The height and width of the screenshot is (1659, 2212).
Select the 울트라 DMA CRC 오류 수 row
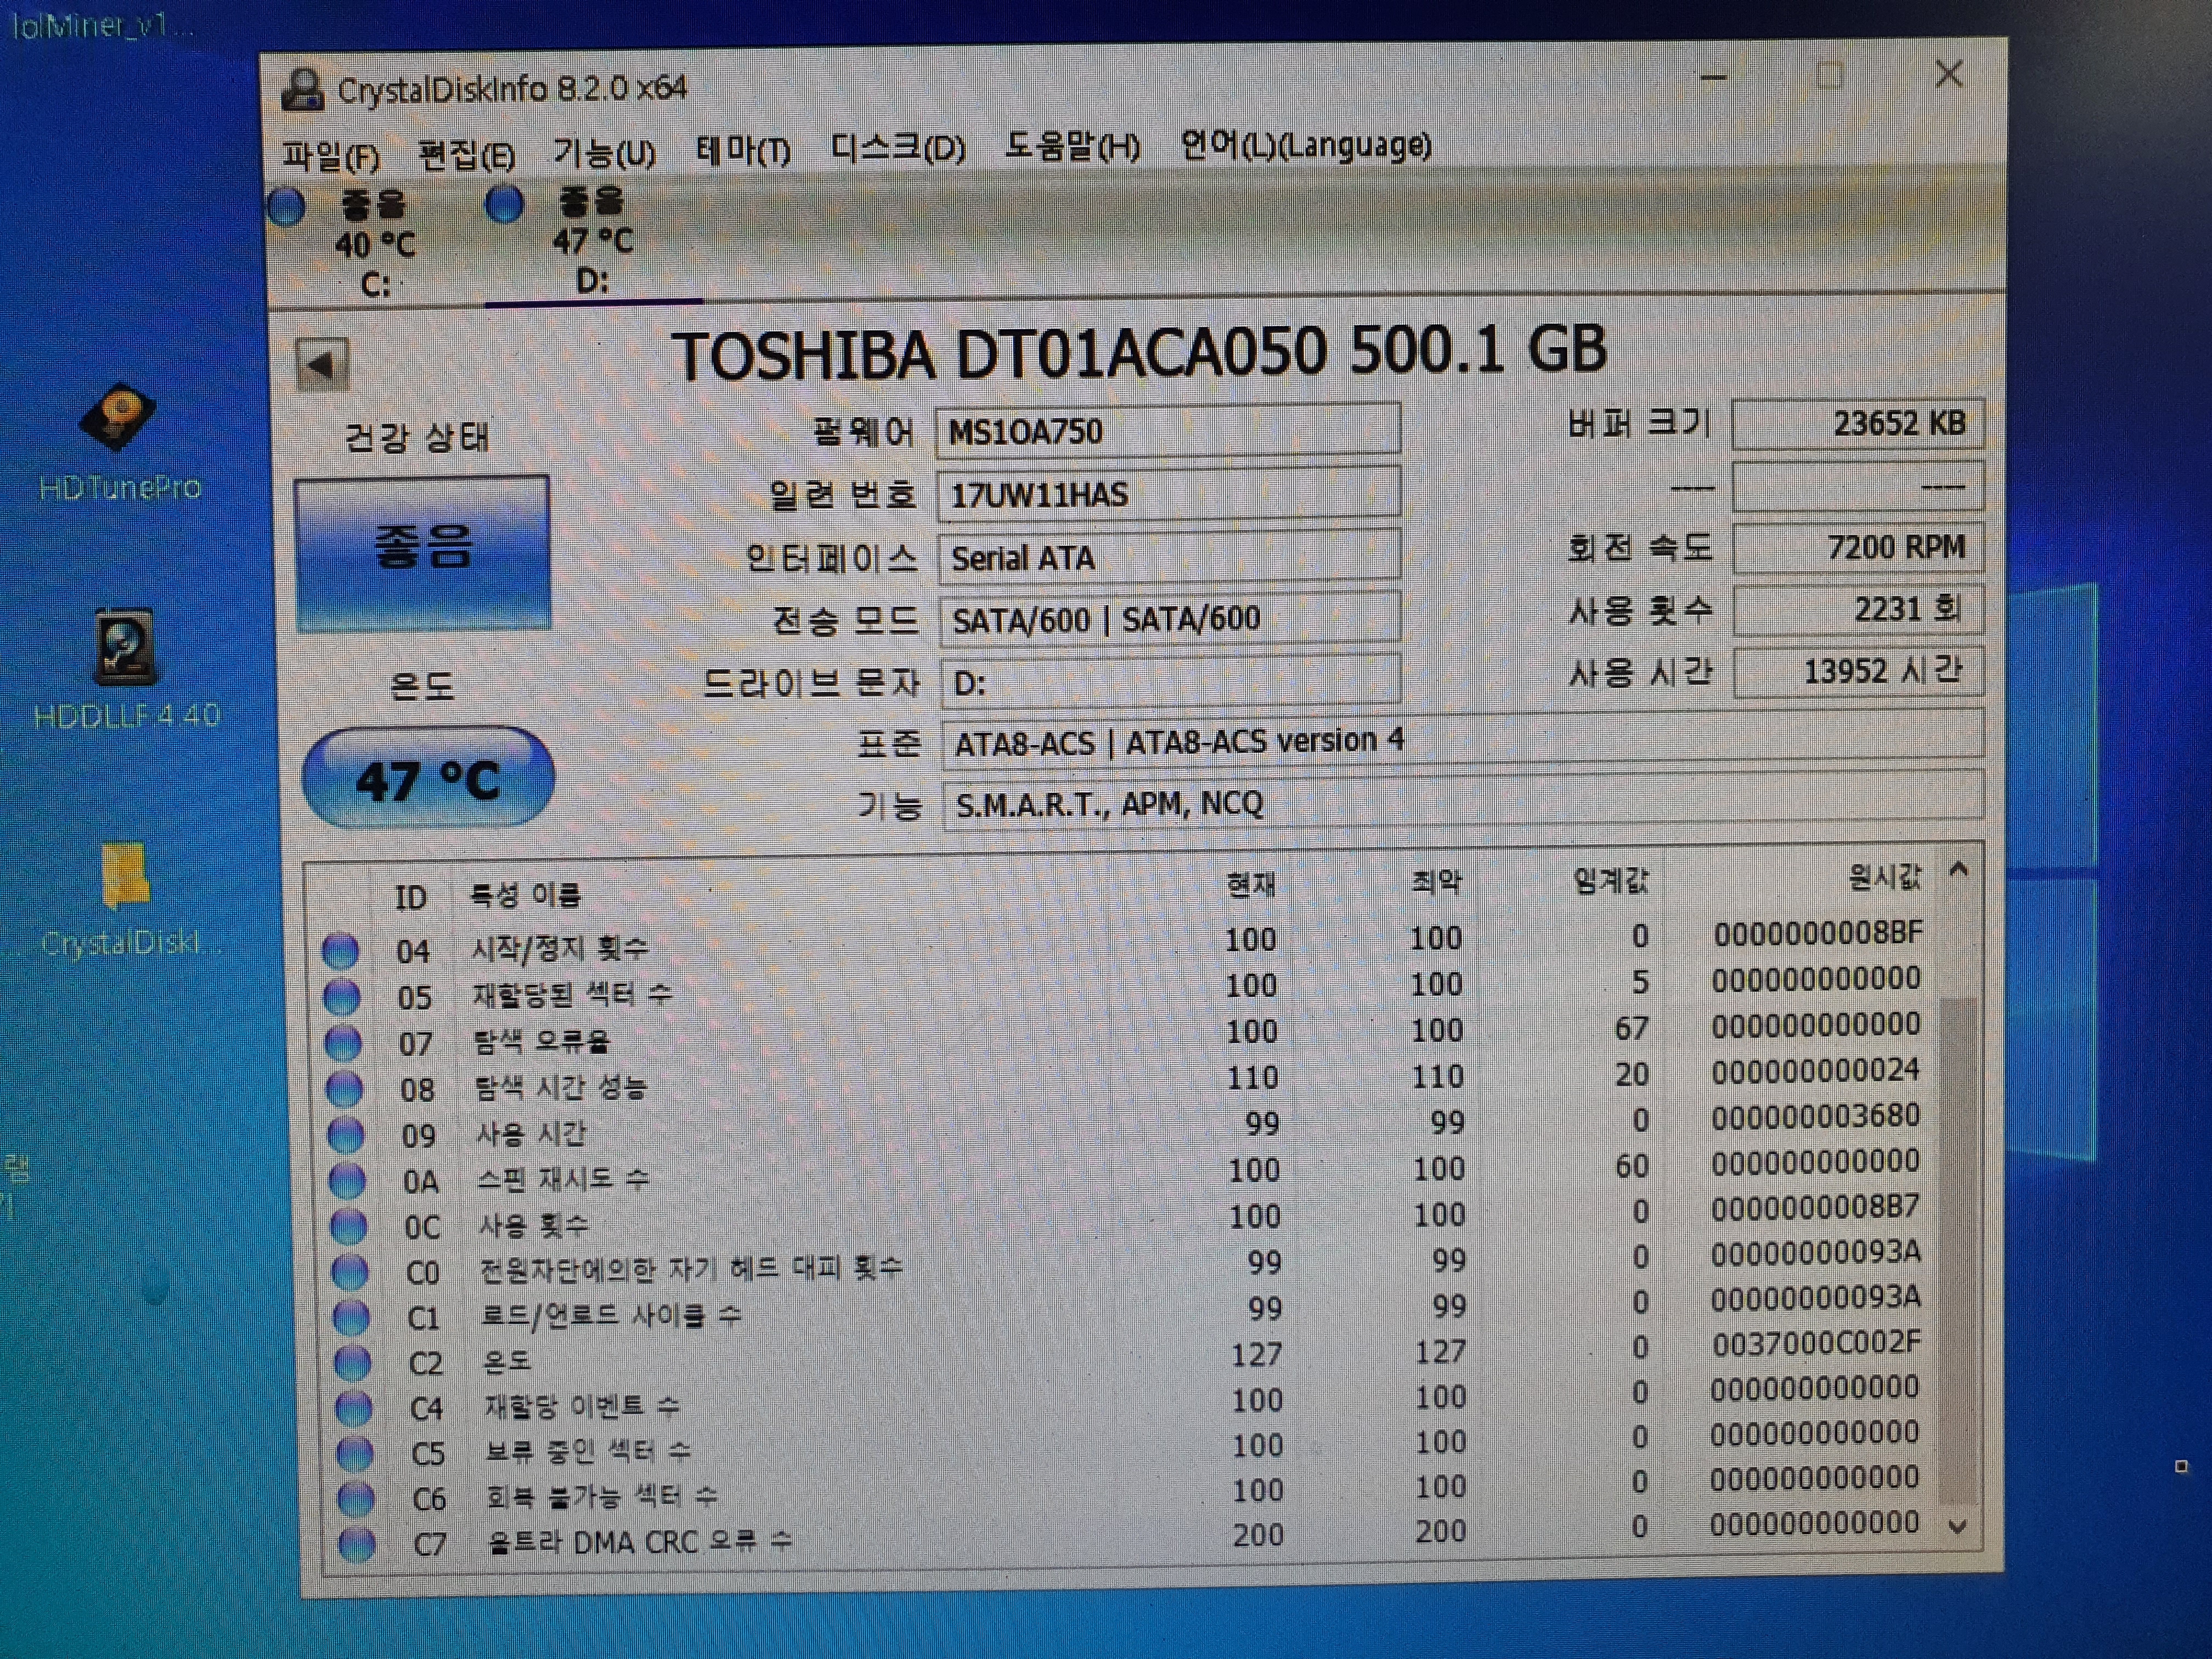coord(1130,1535)
